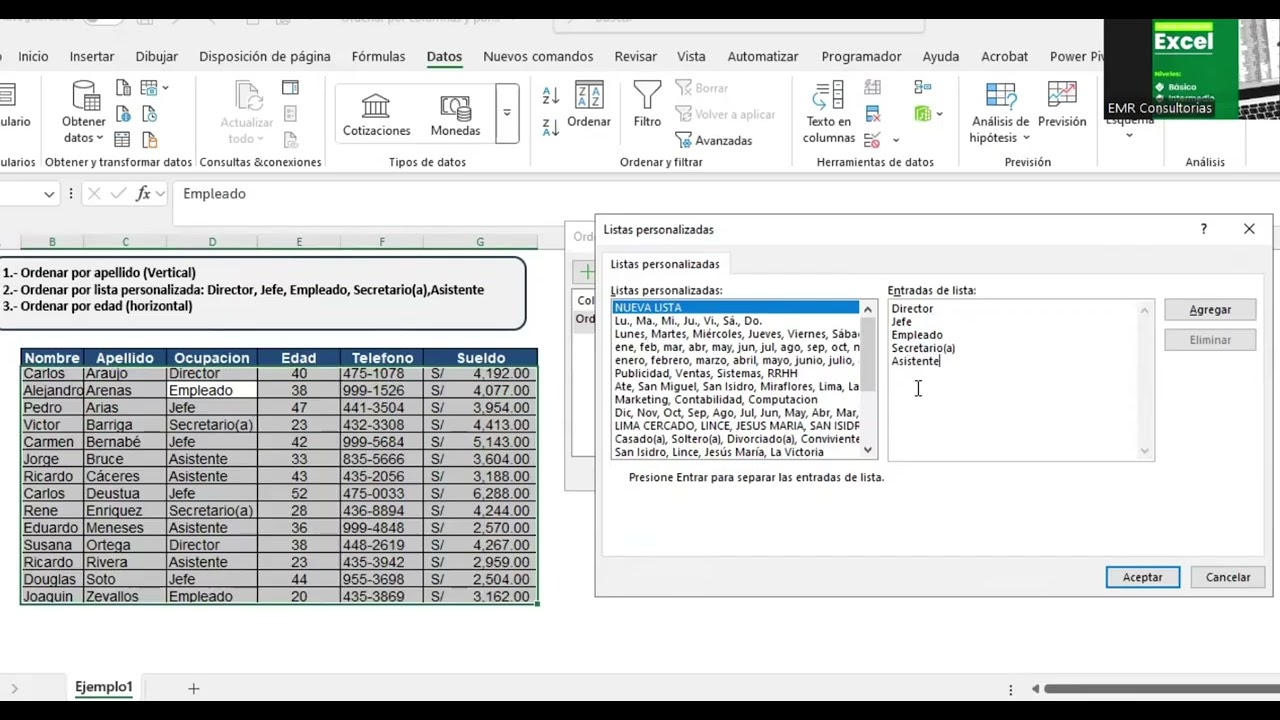1280x720 pixels.
Task: Open the Insertar ribbon tab
Action: click(92, 57)
